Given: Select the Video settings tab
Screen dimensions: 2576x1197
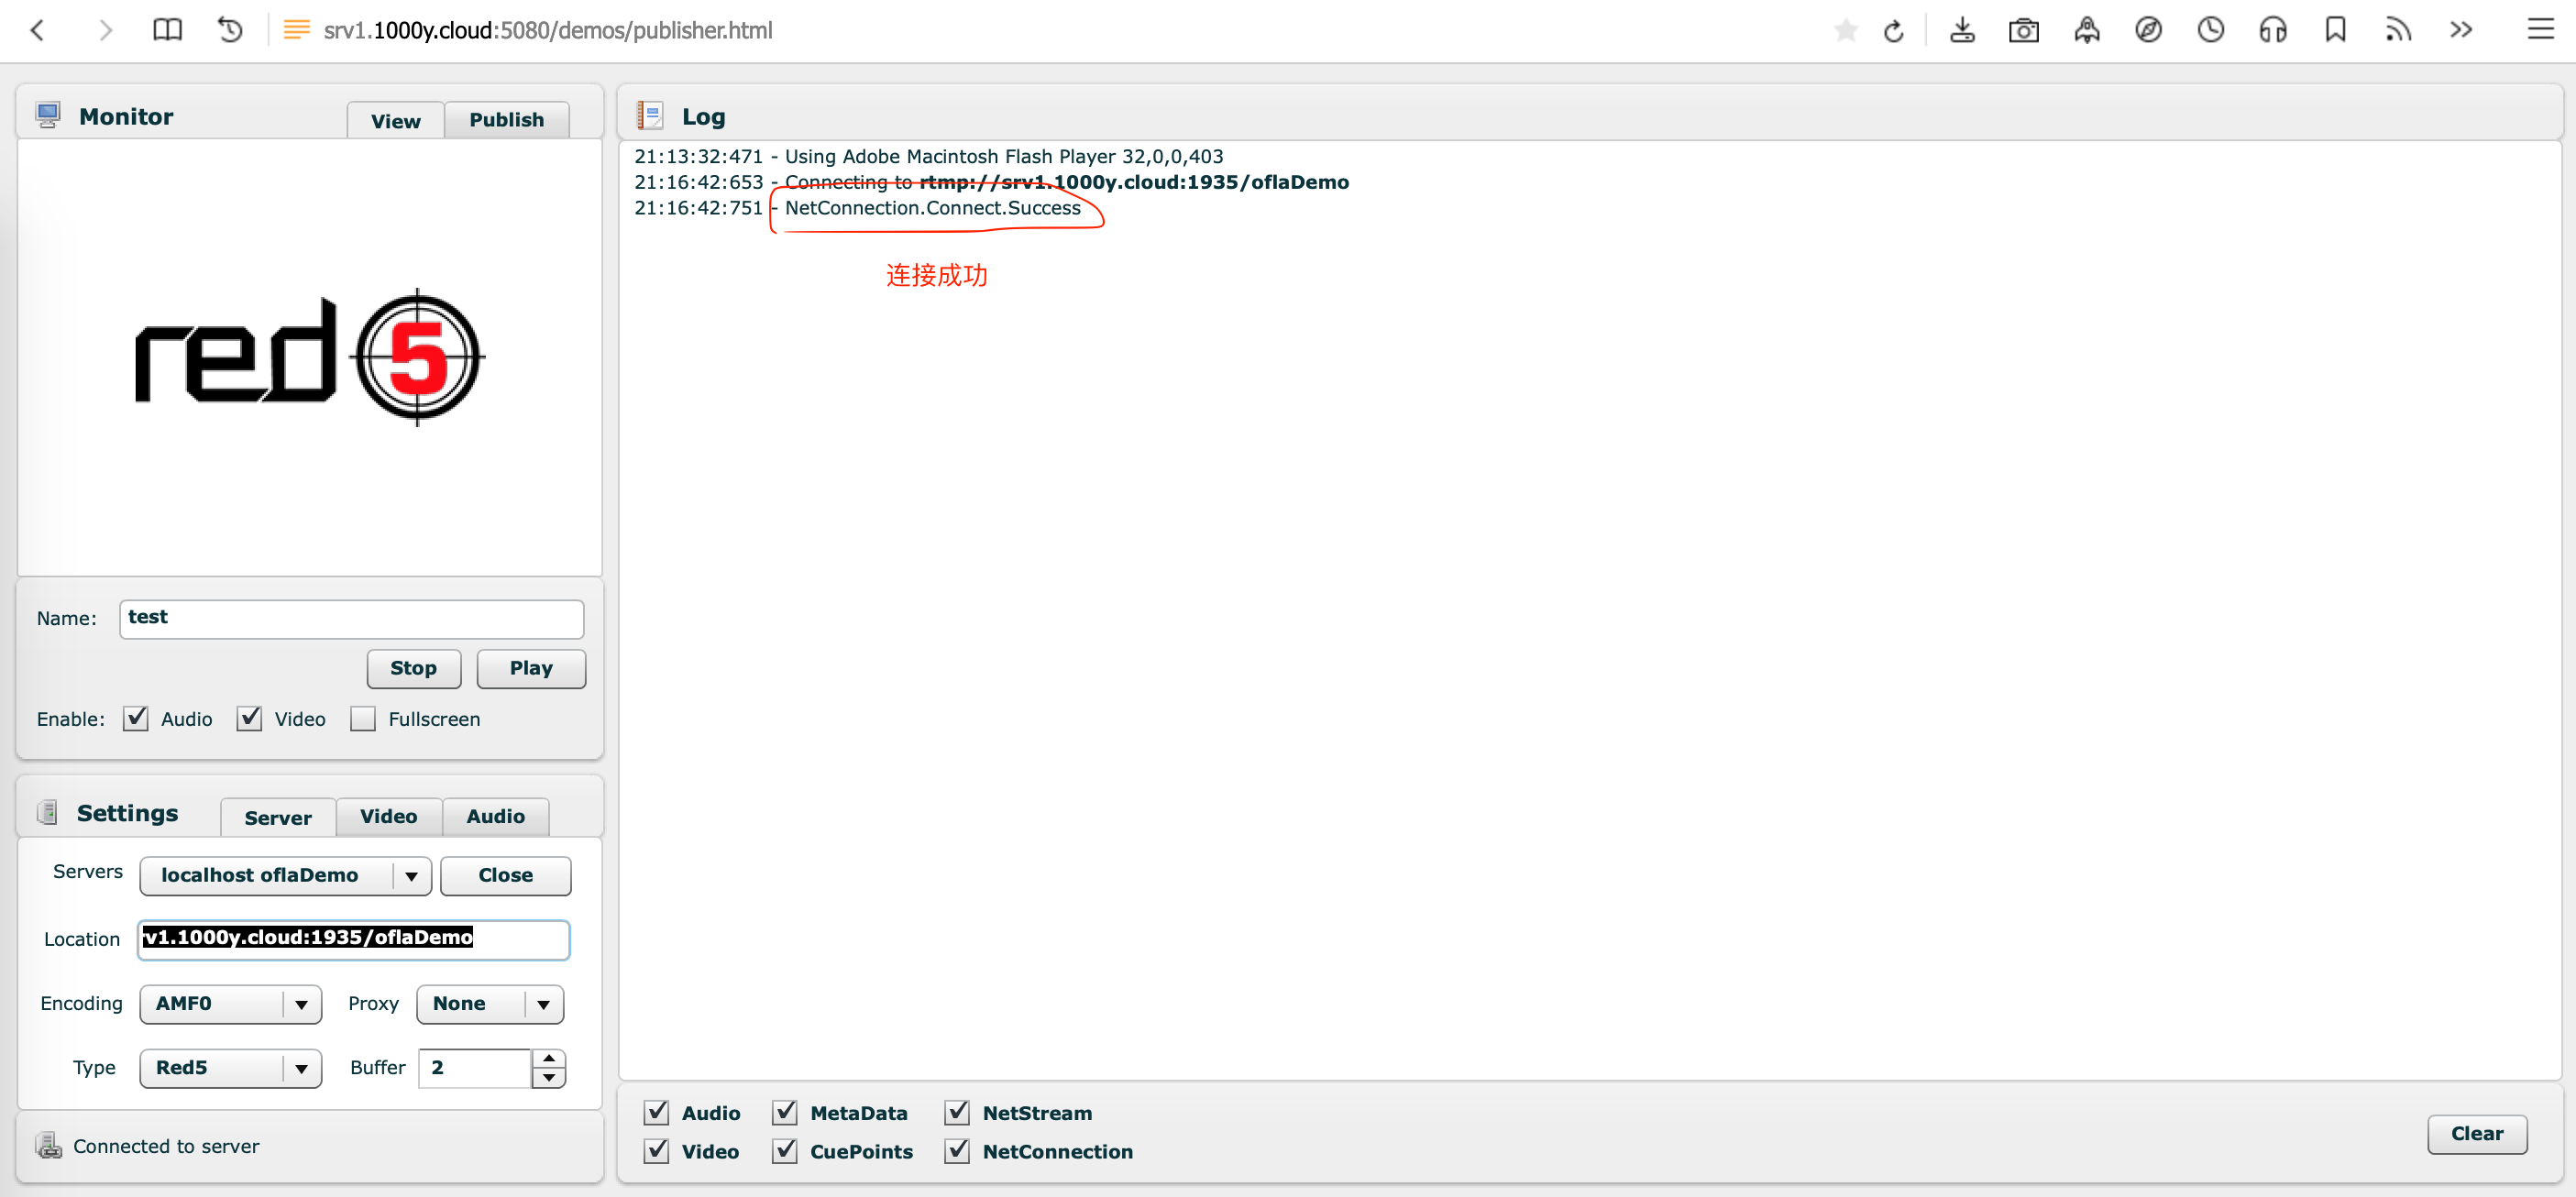Looking at the screenshot, I should click(x=388, y=816).
